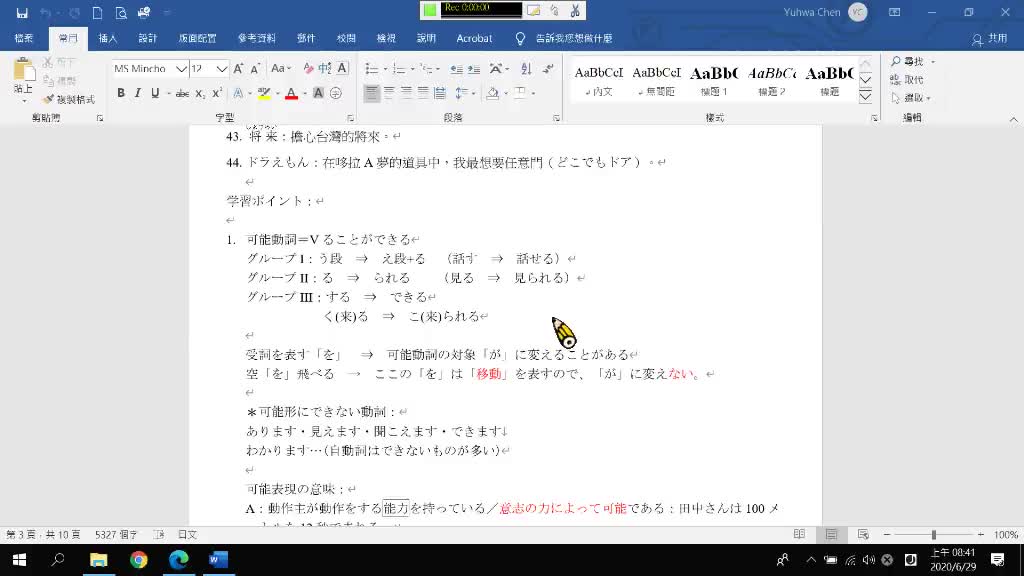
Task: Click the enclosed character icon
Action: (336, 93)
